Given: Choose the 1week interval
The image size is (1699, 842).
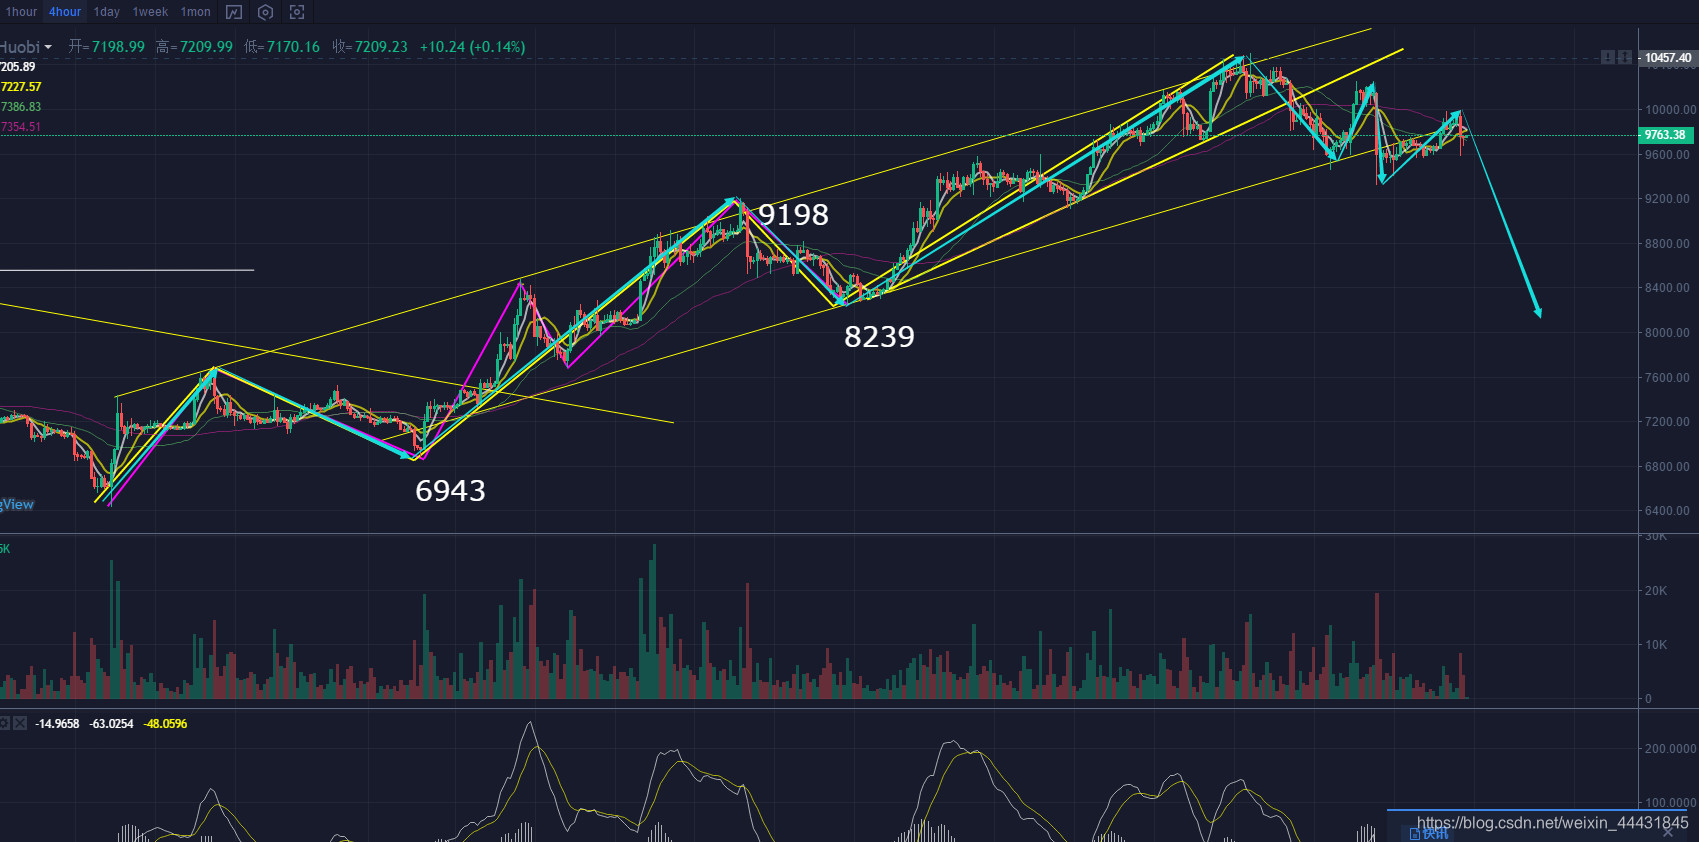Looking at the screenshot, I should 150,12.
